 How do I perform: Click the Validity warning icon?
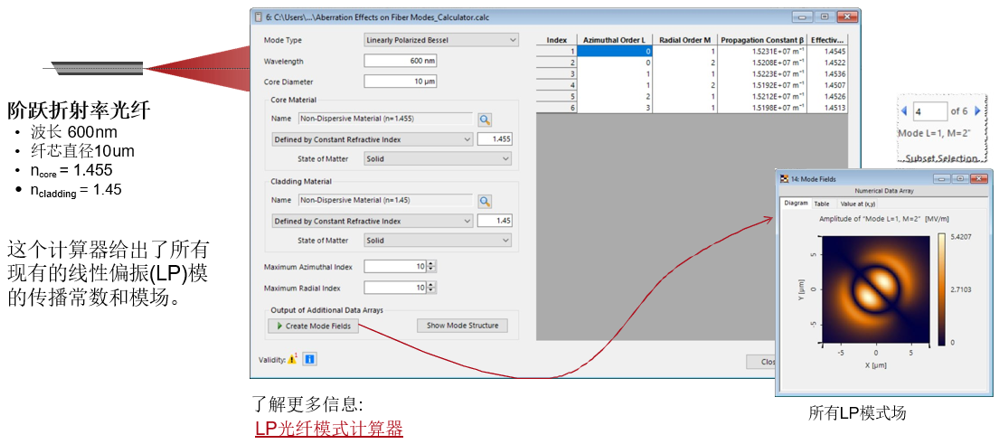(292, 360)
